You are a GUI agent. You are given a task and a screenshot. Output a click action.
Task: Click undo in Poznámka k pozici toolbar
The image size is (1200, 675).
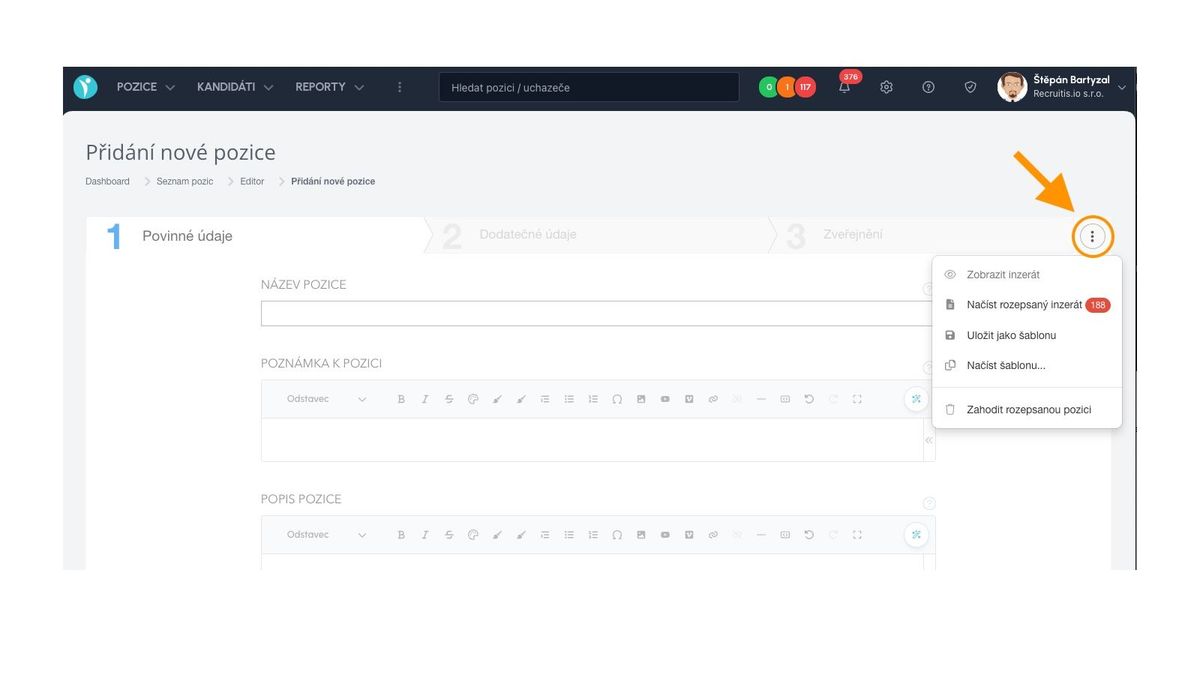(809, 399)
